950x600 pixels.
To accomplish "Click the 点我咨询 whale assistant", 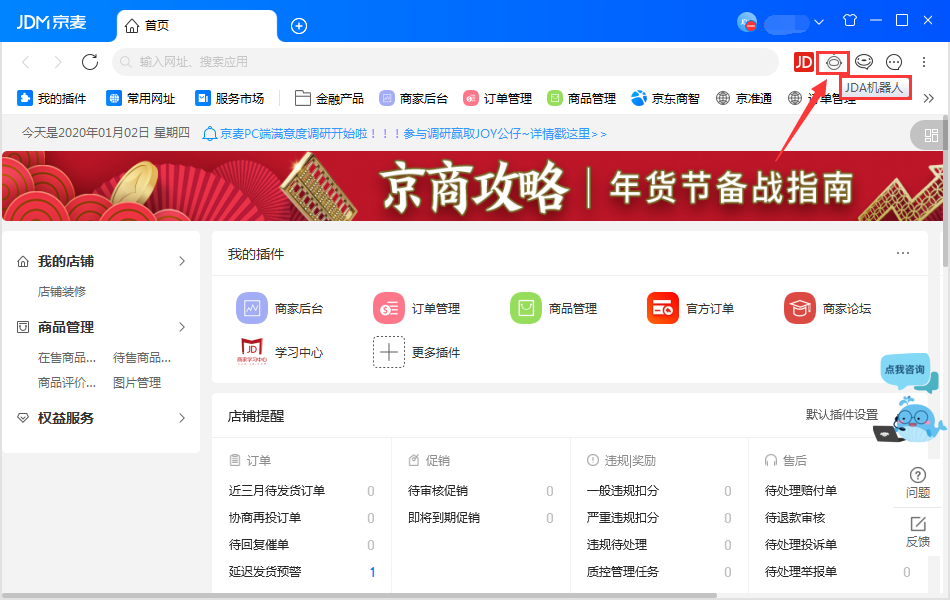I will point(909,399).
